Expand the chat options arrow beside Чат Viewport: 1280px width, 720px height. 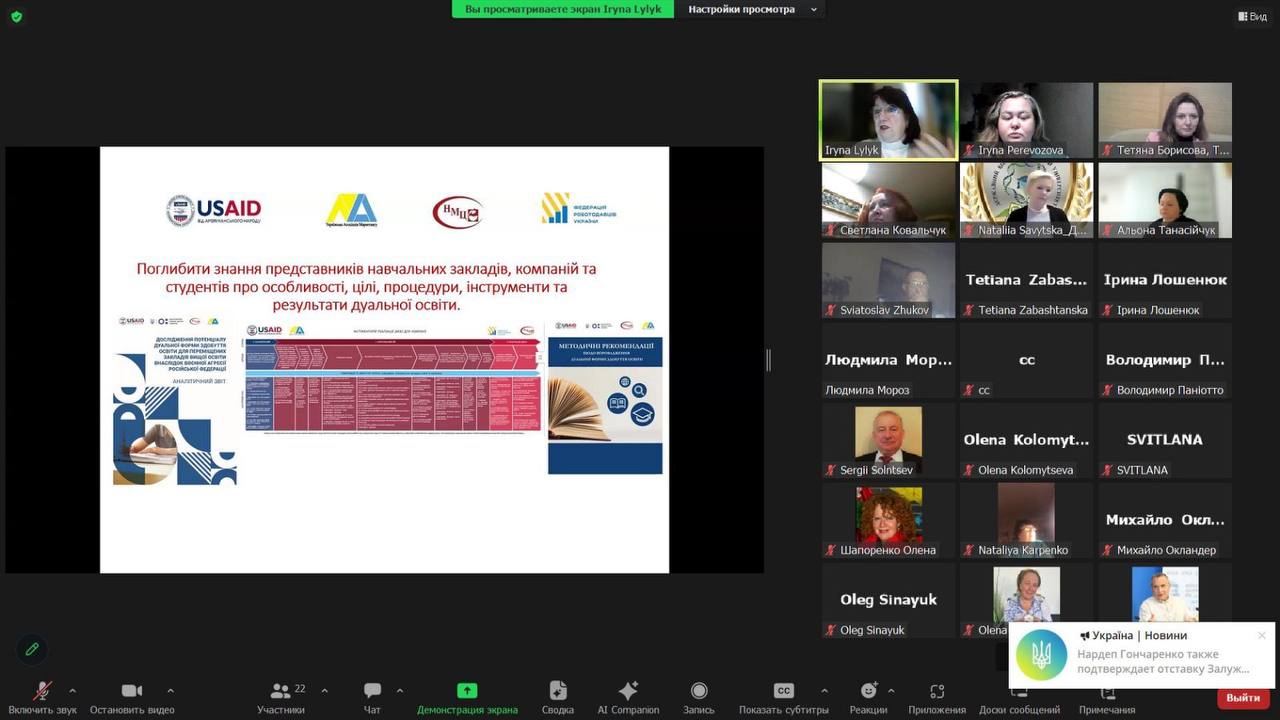click(400, 691)
